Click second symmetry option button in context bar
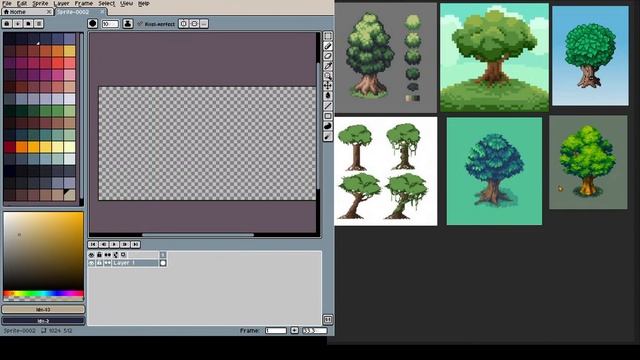Viewport: 640px width, 360px height. [194, 24]
